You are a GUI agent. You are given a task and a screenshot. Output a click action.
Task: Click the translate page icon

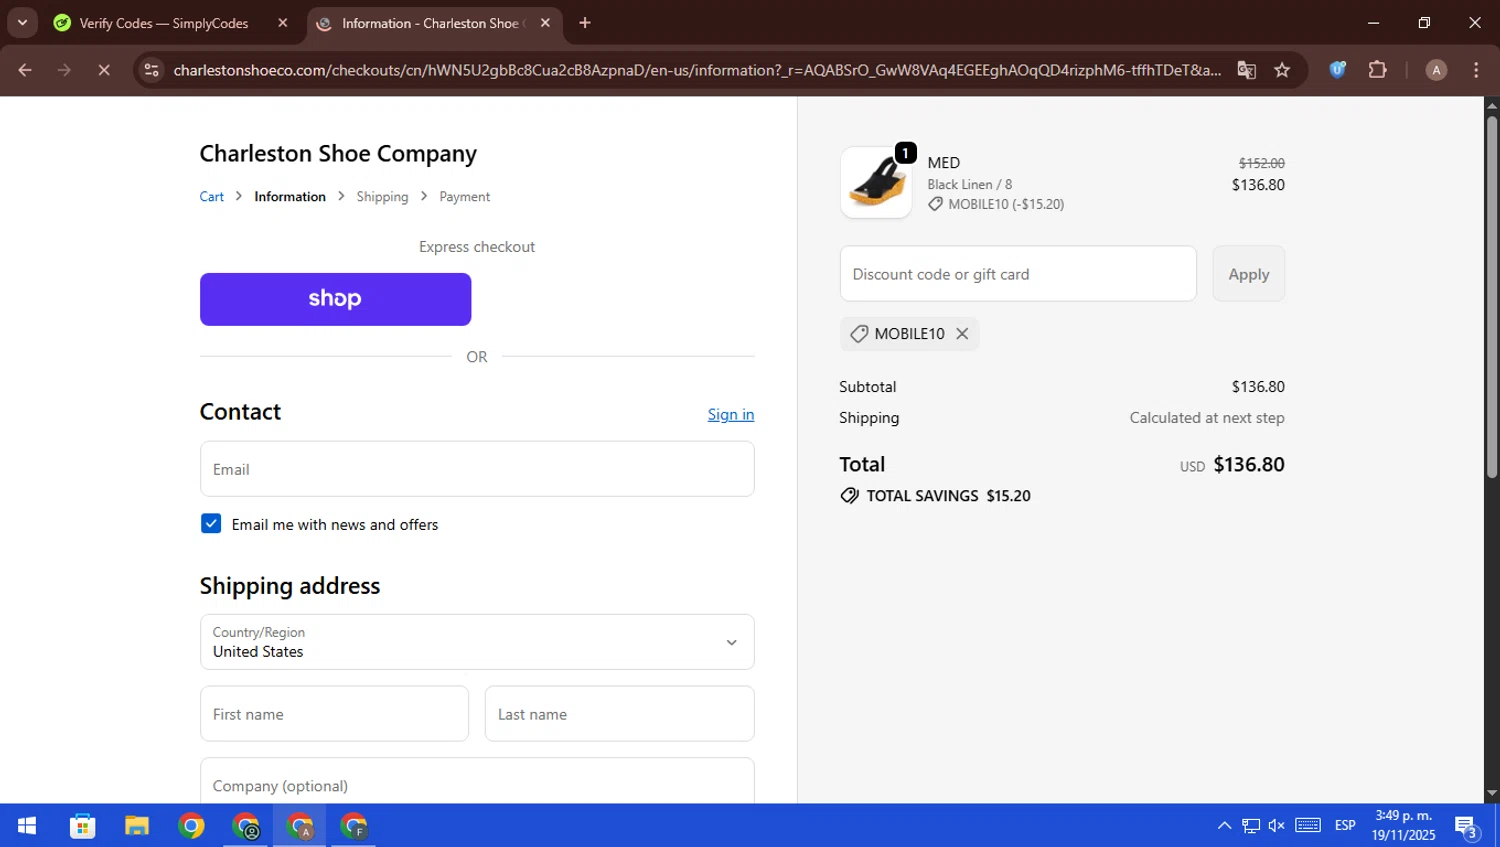click(x=1246, y=70)
